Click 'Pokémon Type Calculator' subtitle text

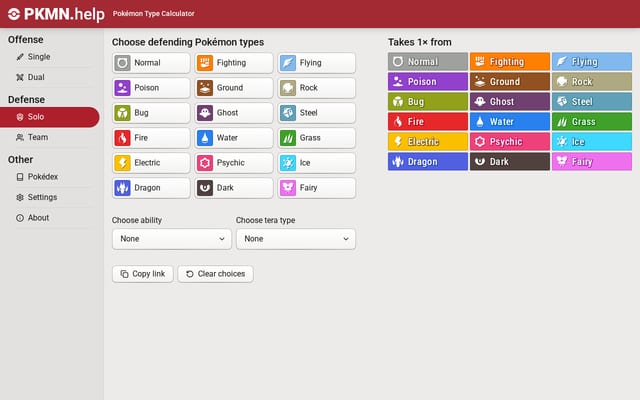click(x=153, y=14)
